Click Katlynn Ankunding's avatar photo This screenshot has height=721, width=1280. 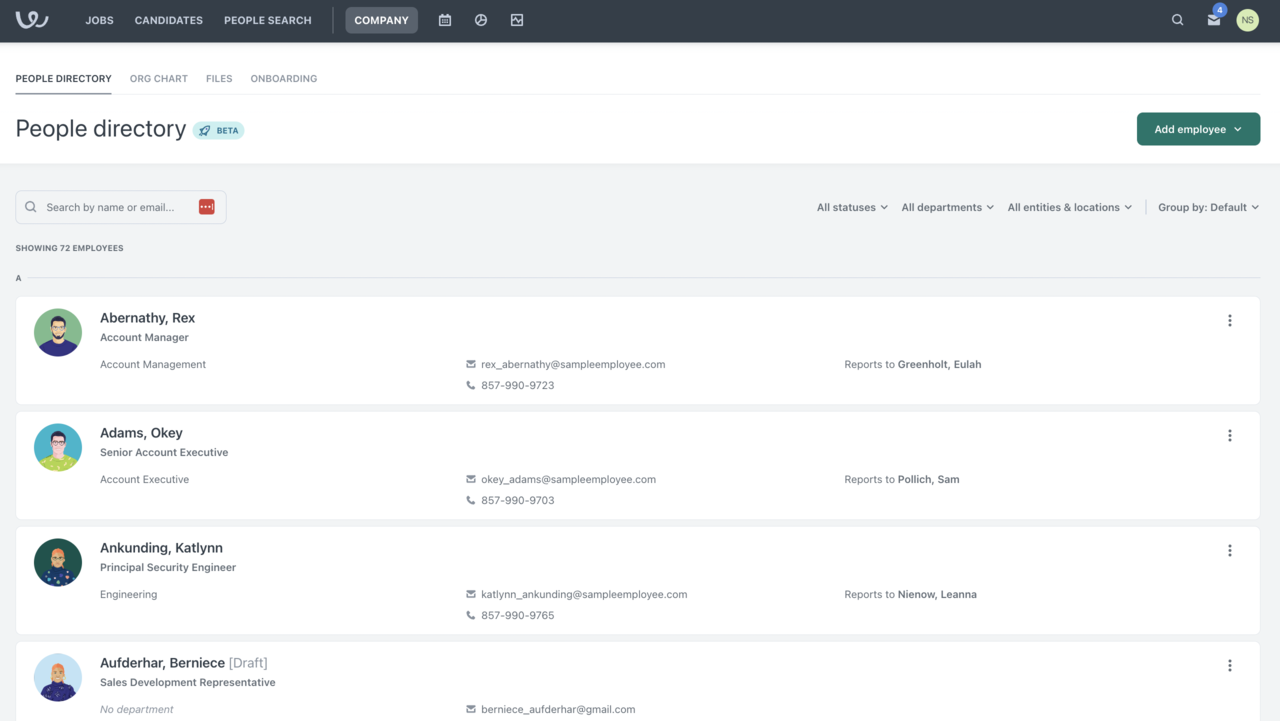[58, 562]
